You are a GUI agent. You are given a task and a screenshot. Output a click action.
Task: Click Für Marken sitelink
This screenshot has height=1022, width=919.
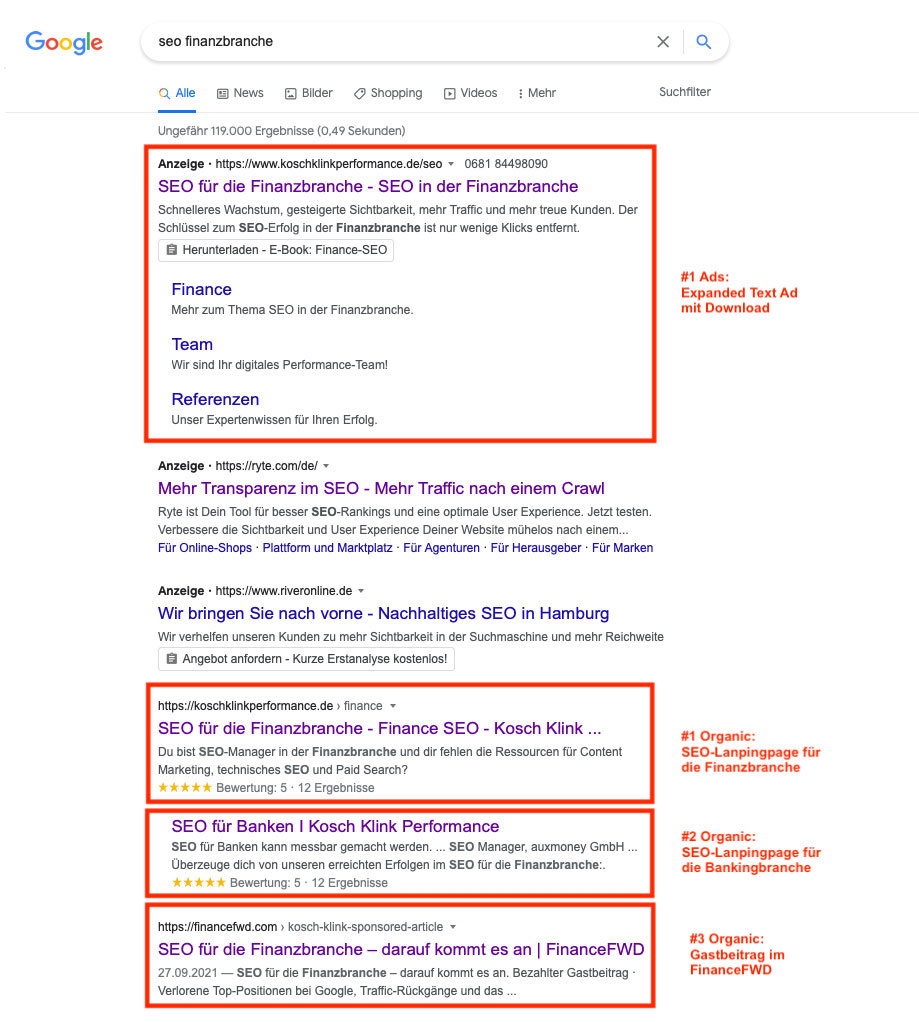pyautogui.click(x=622, y=548)
